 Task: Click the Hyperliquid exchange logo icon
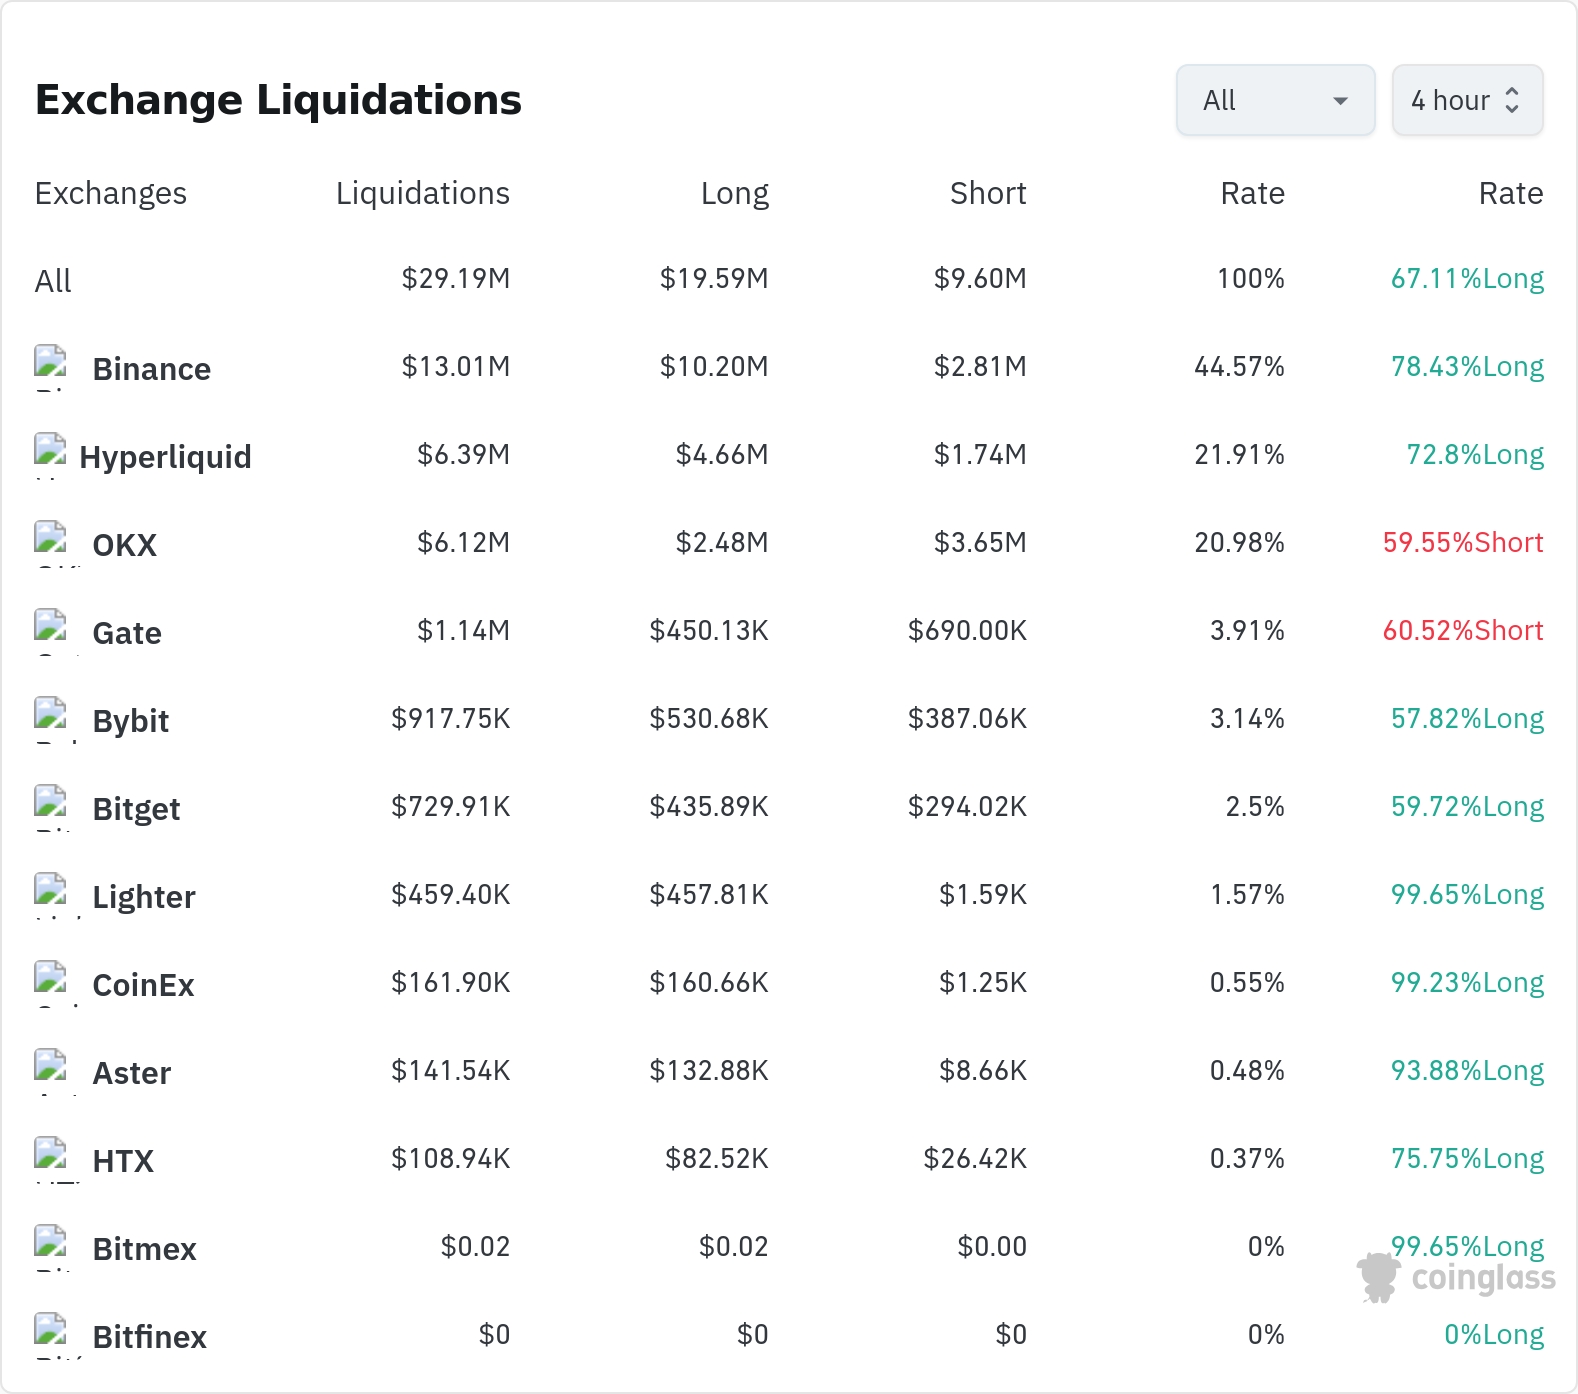coord(50,456)
